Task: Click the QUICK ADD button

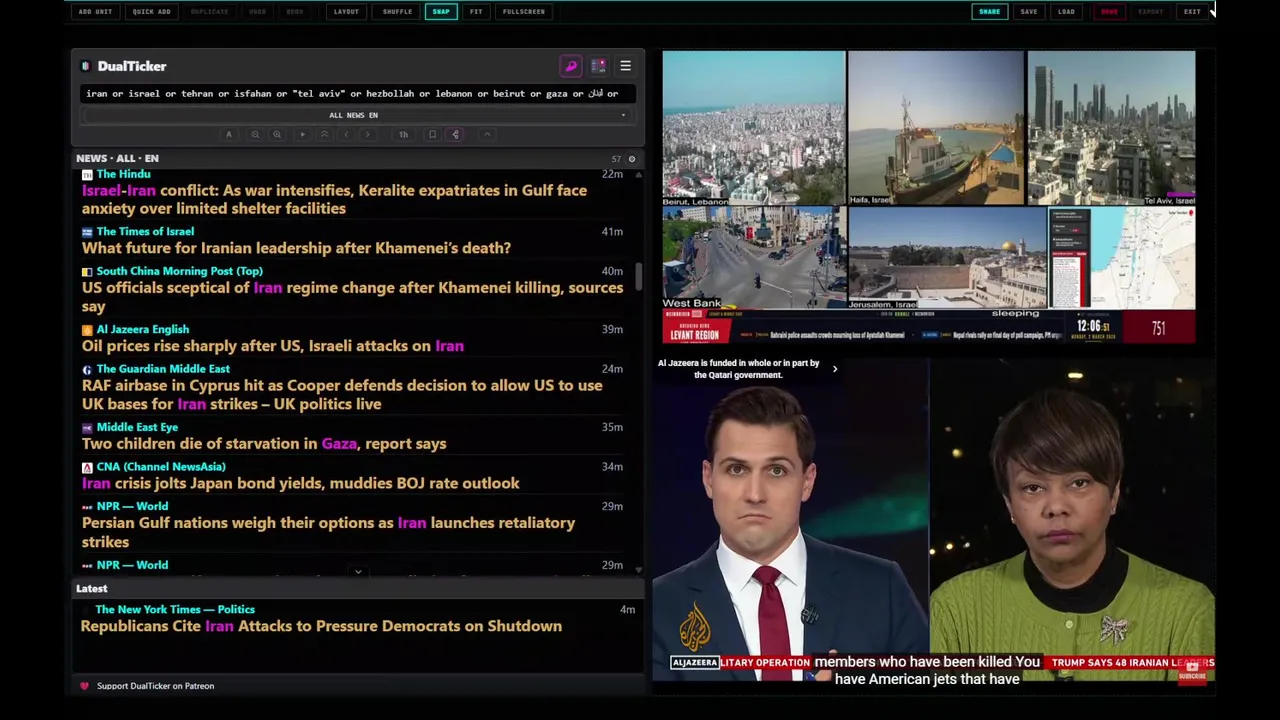Action: click(152, 12)
